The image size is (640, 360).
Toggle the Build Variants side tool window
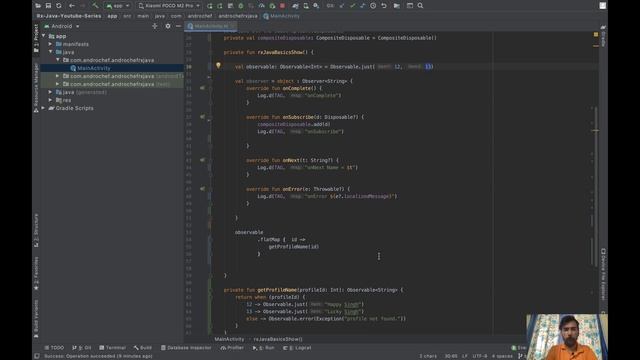pos(36,319)
